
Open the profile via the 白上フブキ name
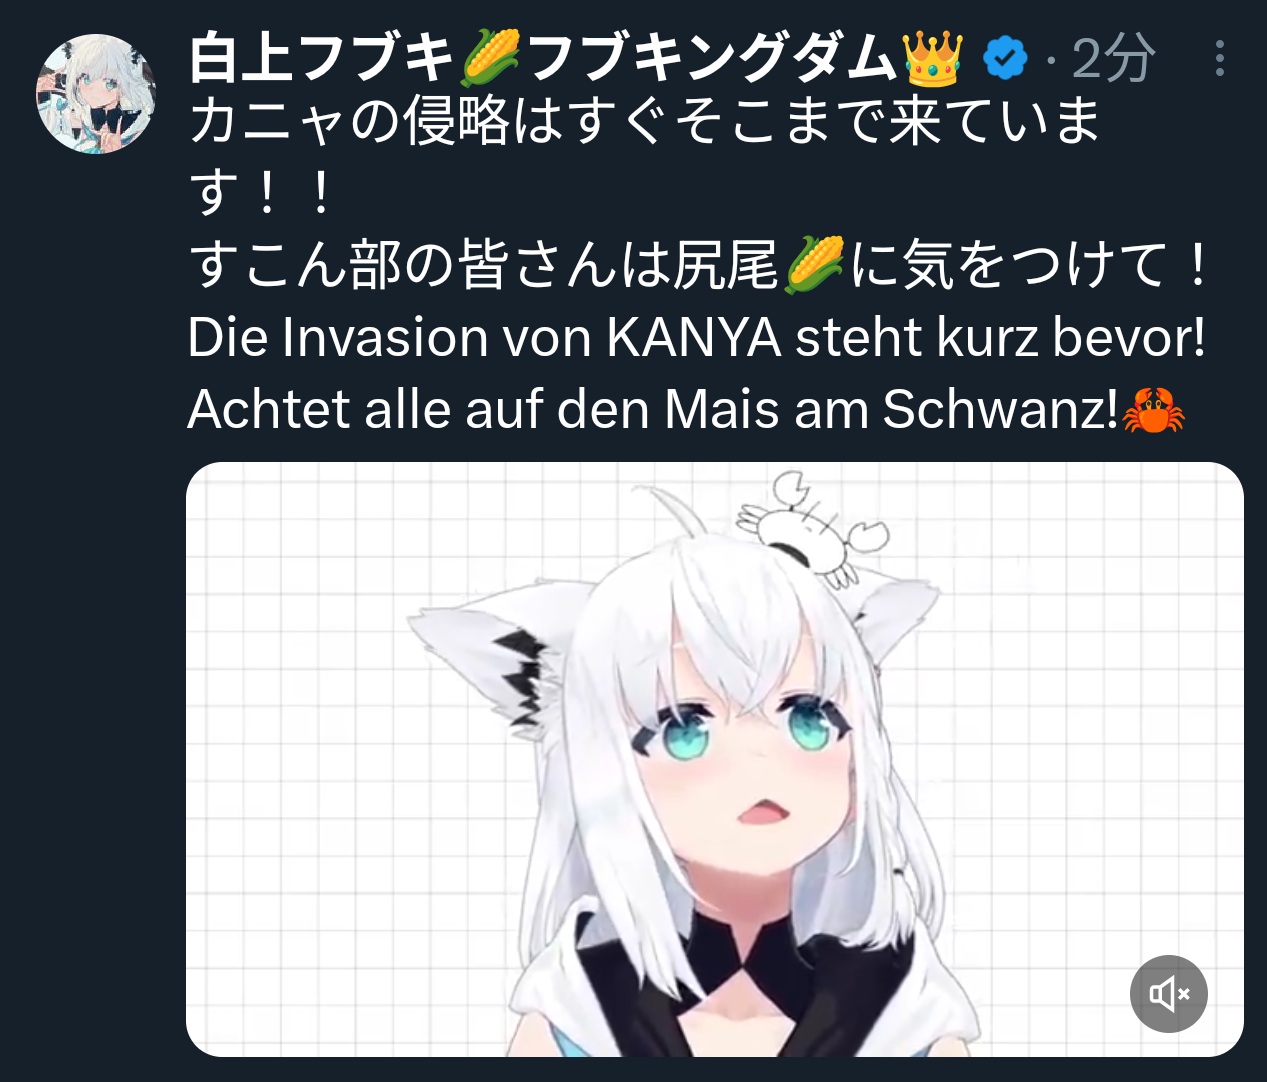[322, 58]
